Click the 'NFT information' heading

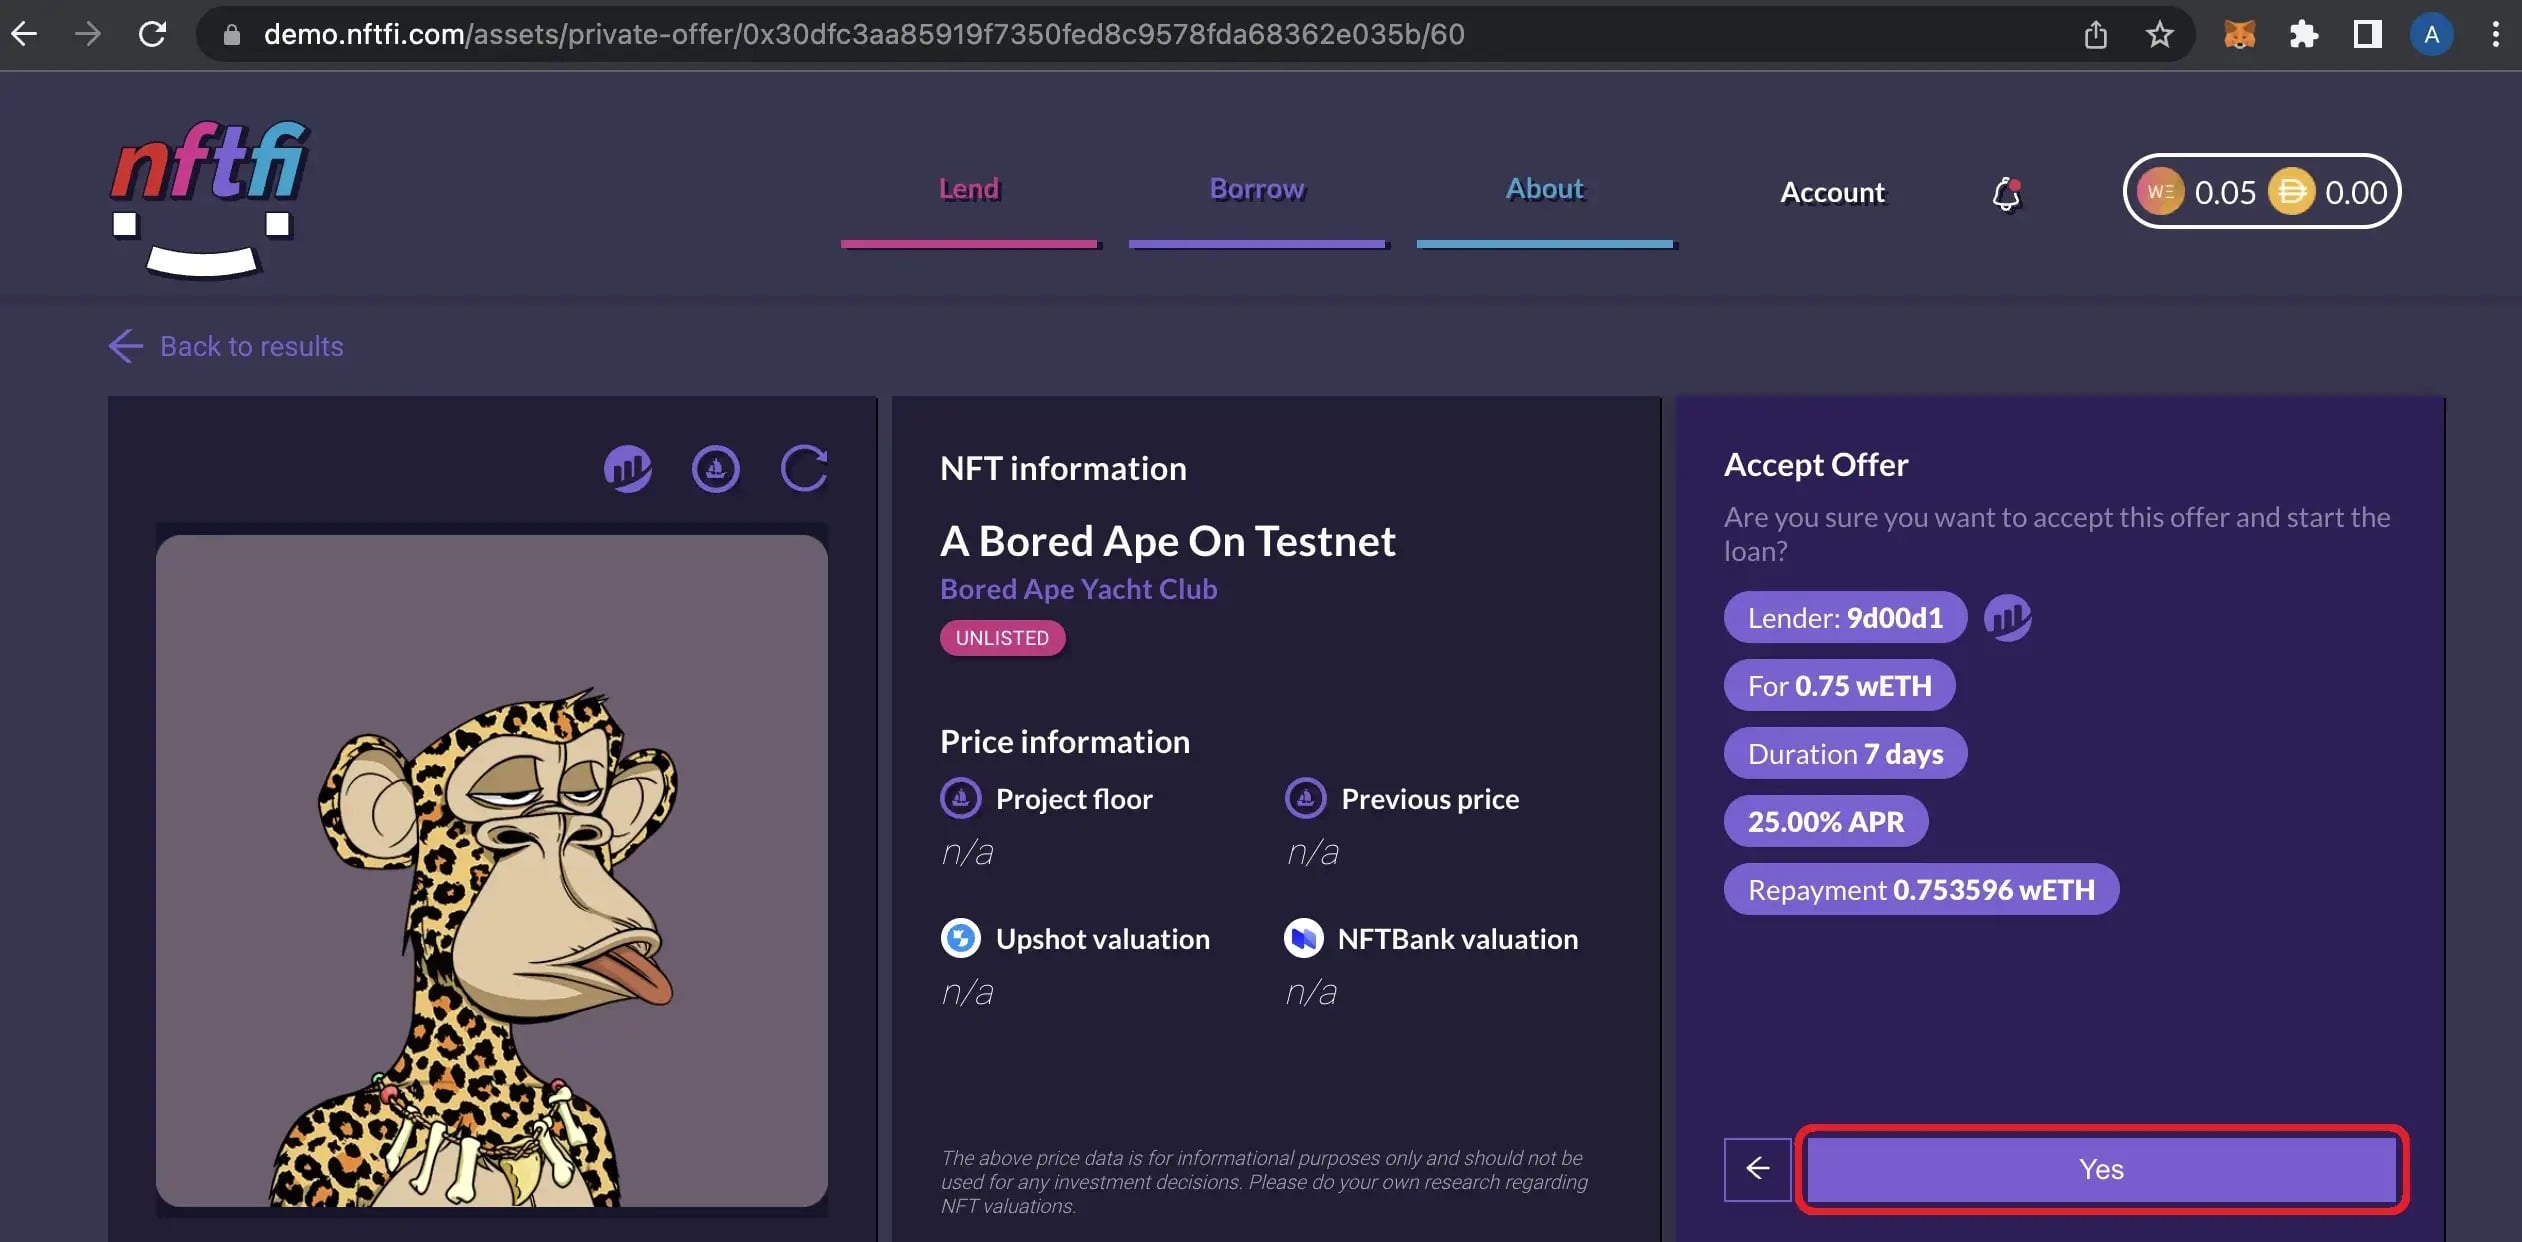coord(1063,468)
